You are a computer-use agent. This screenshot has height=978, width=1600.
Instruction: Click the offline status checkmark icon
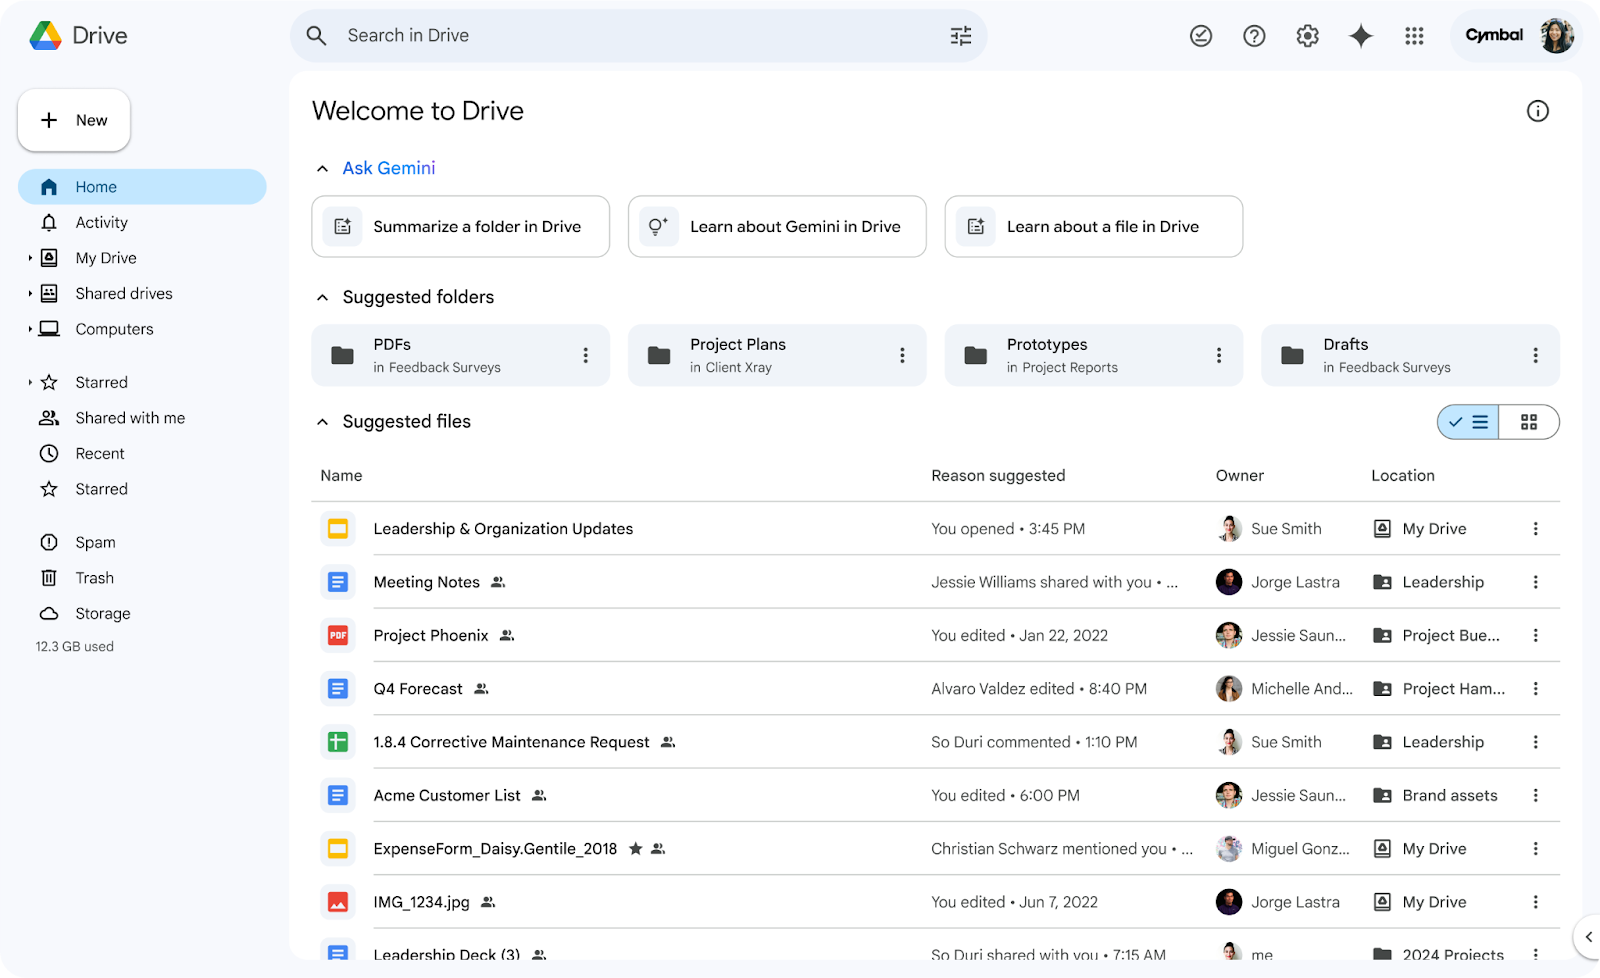[1200, 35]
